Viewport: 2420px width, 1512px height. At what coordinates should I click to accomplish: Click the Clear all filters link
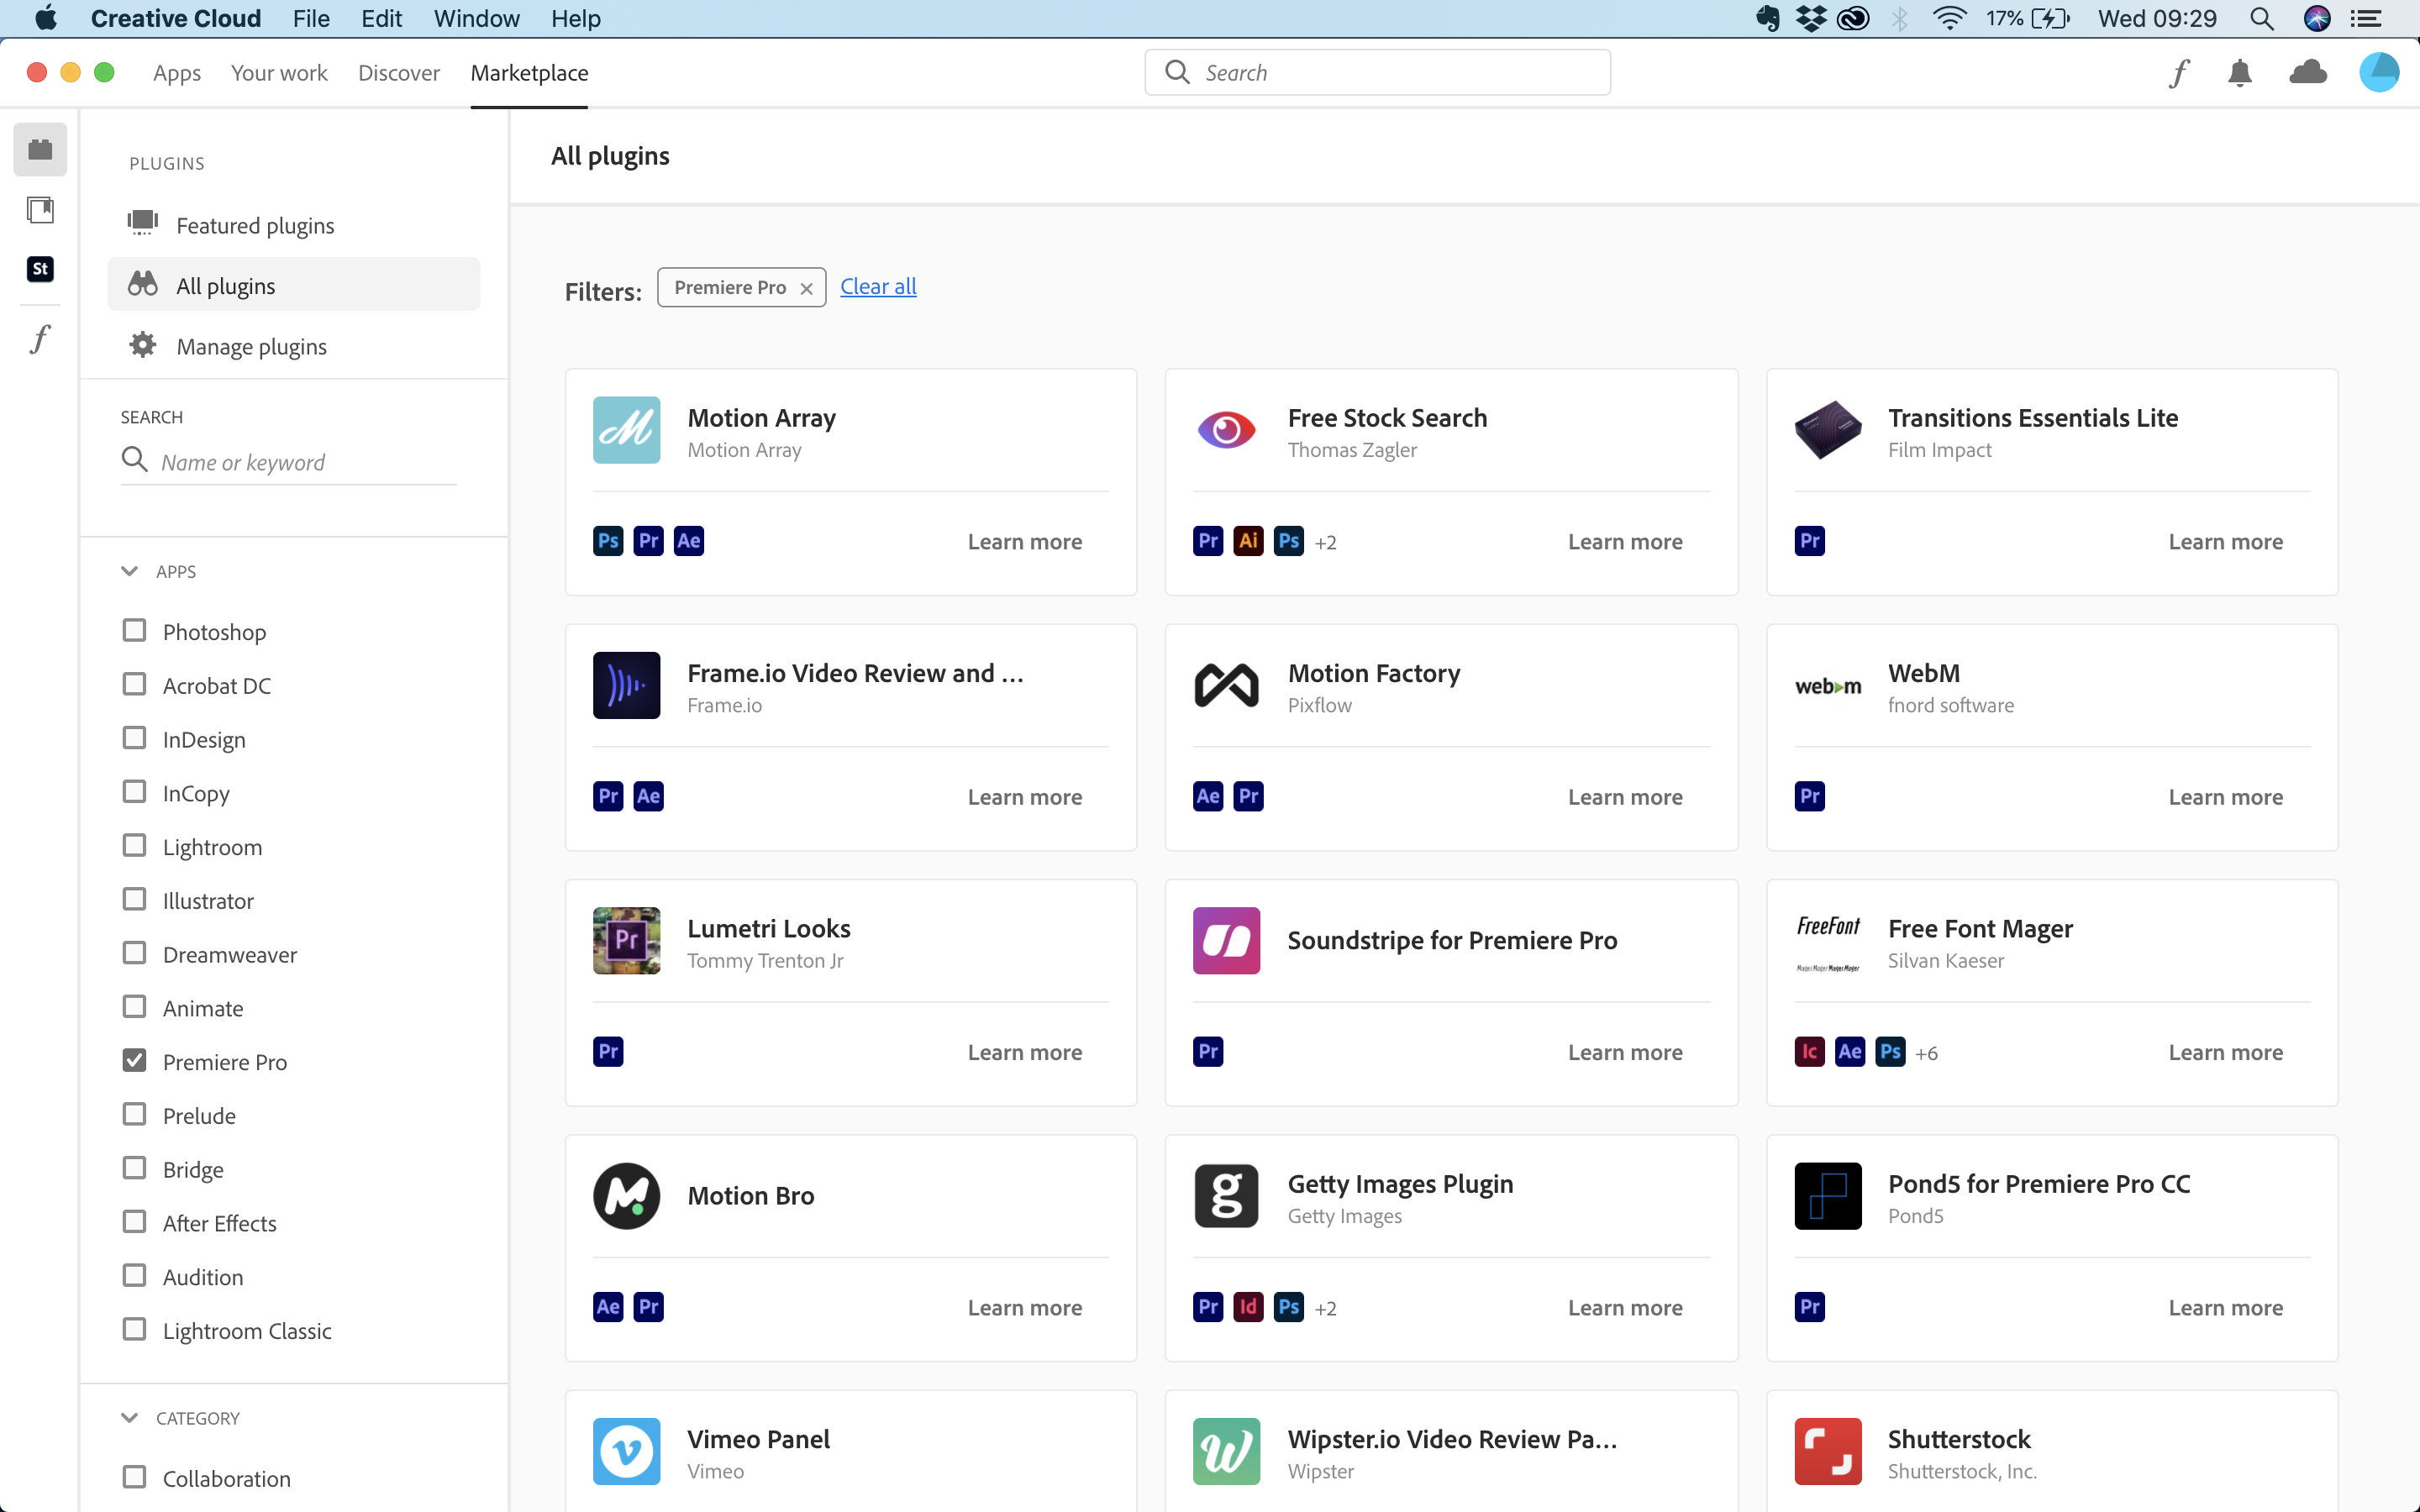click(877, 287)
